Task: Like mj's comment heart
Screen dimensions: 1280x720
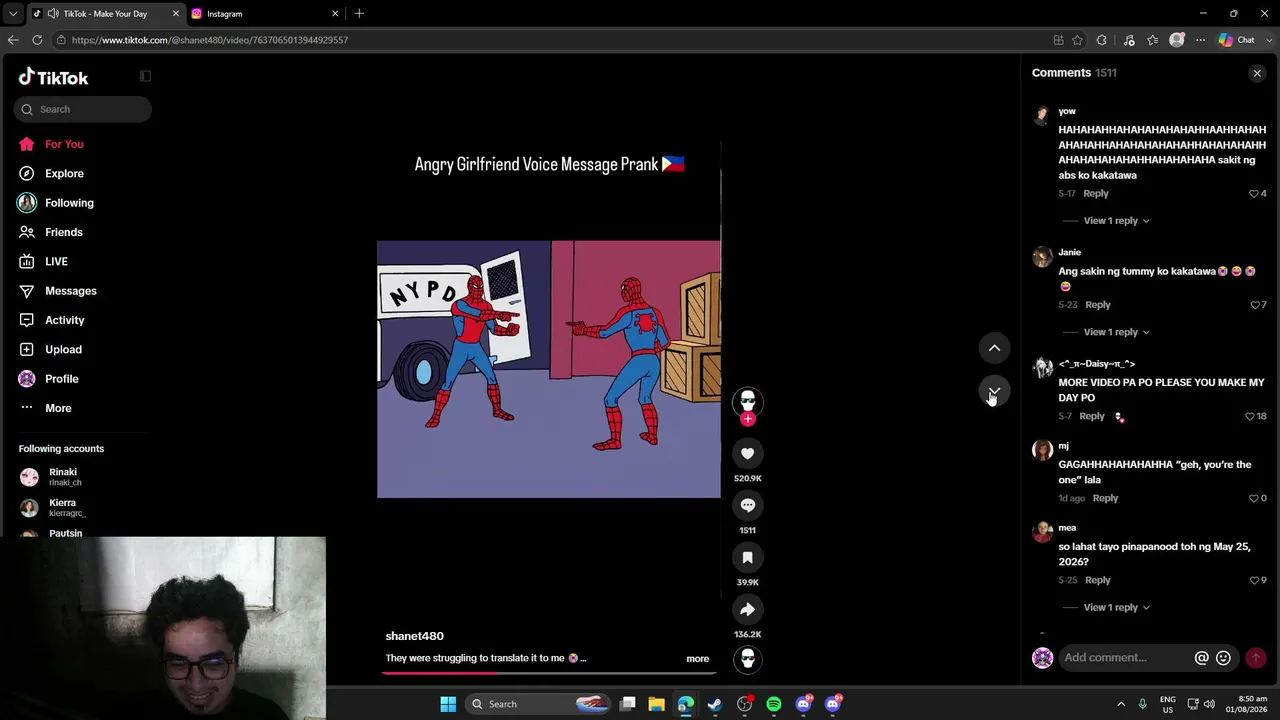Action: (x=1254, y=498)
